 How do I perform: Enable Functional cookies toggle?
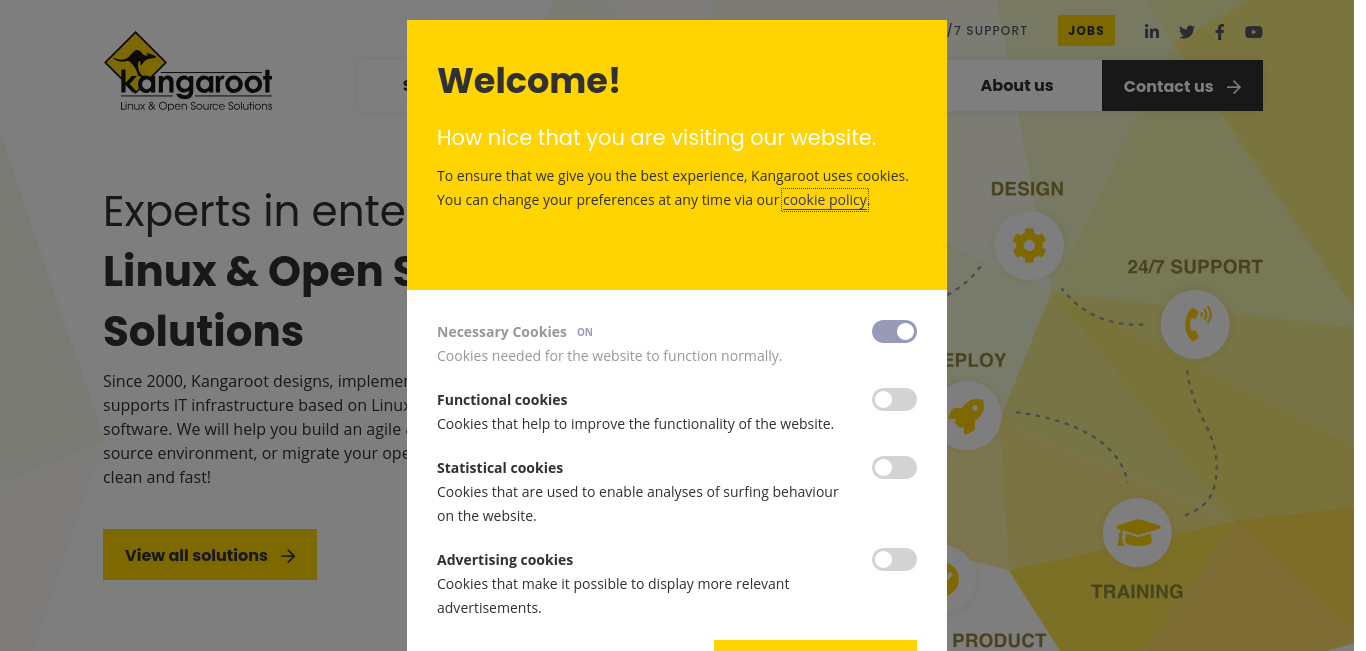(894, 400)
